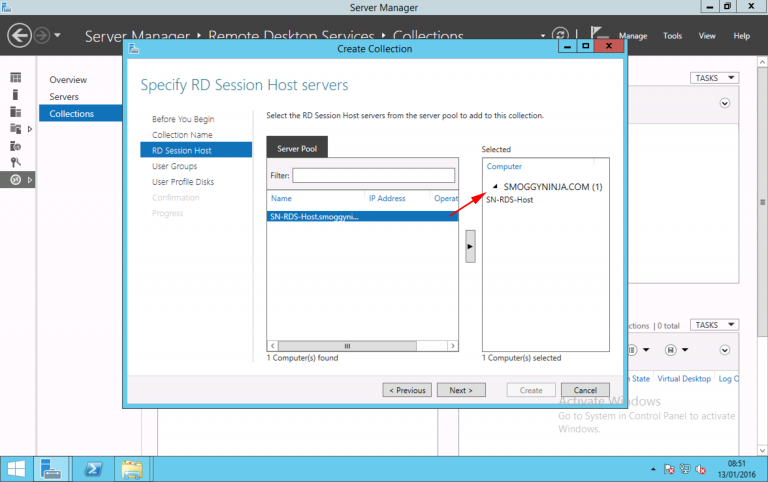Click the forward navigation arrow
This screenshot has width=768, height=482.
[x=42, y=36]
